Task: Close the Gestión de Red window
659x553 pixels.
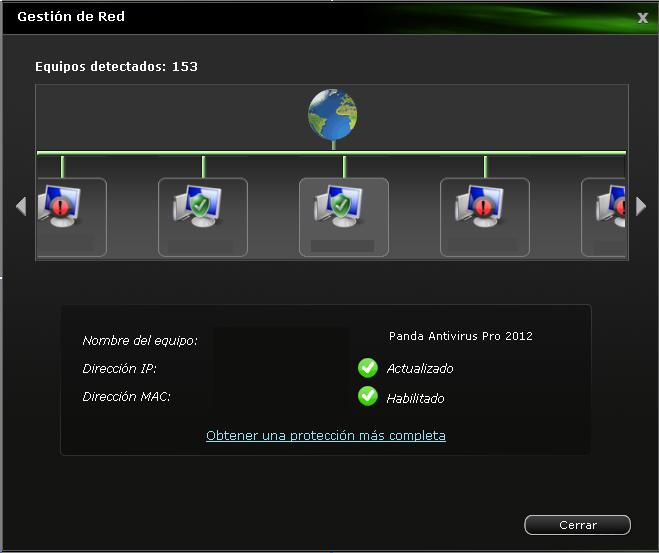Action: point(642,18)
